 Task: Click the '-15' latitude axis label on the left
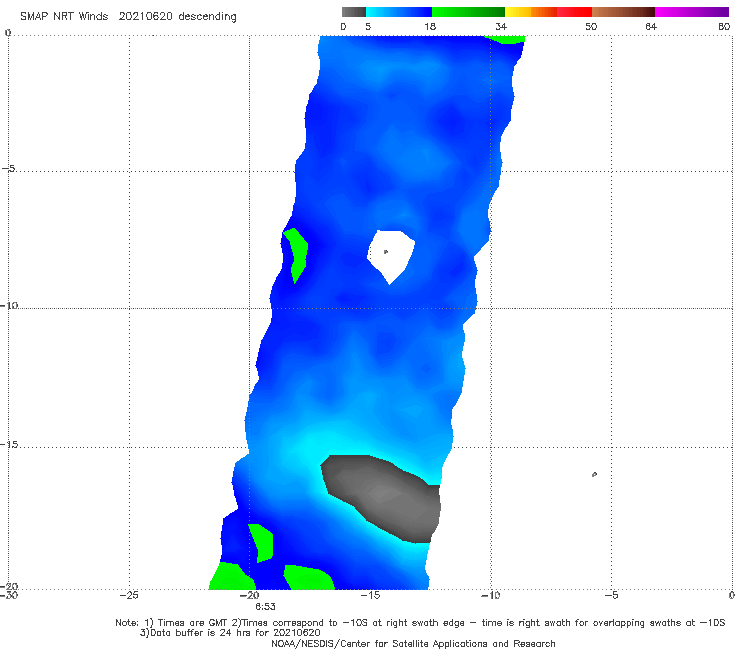[x=9, y=445]
